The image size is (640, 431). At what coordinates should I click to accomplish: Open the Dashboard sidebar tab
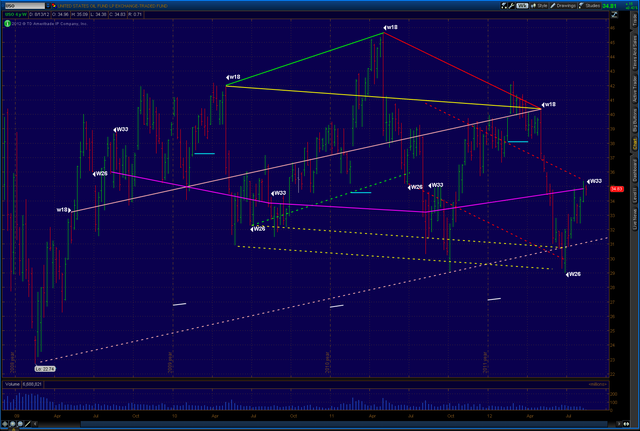tap(635, 171)
